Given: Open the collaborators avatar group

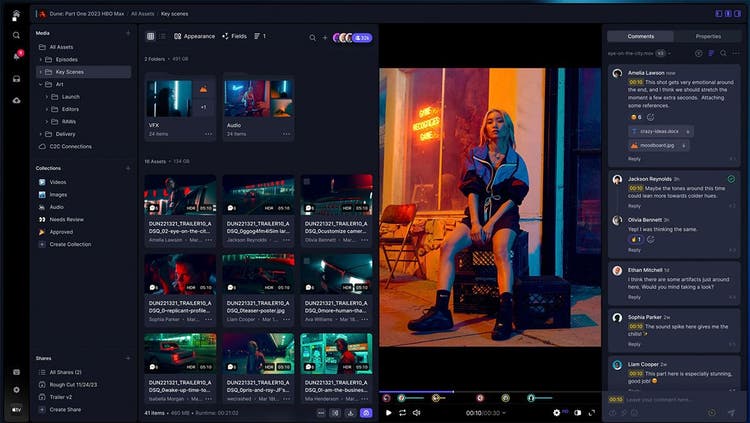Looking at the screenshot, I should tap(353, 38).
